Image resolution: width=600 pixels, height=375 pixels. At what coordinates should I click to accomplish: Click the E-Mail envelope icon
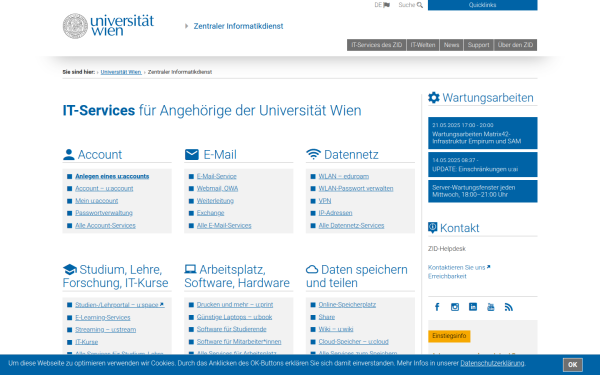coord(192,154)
